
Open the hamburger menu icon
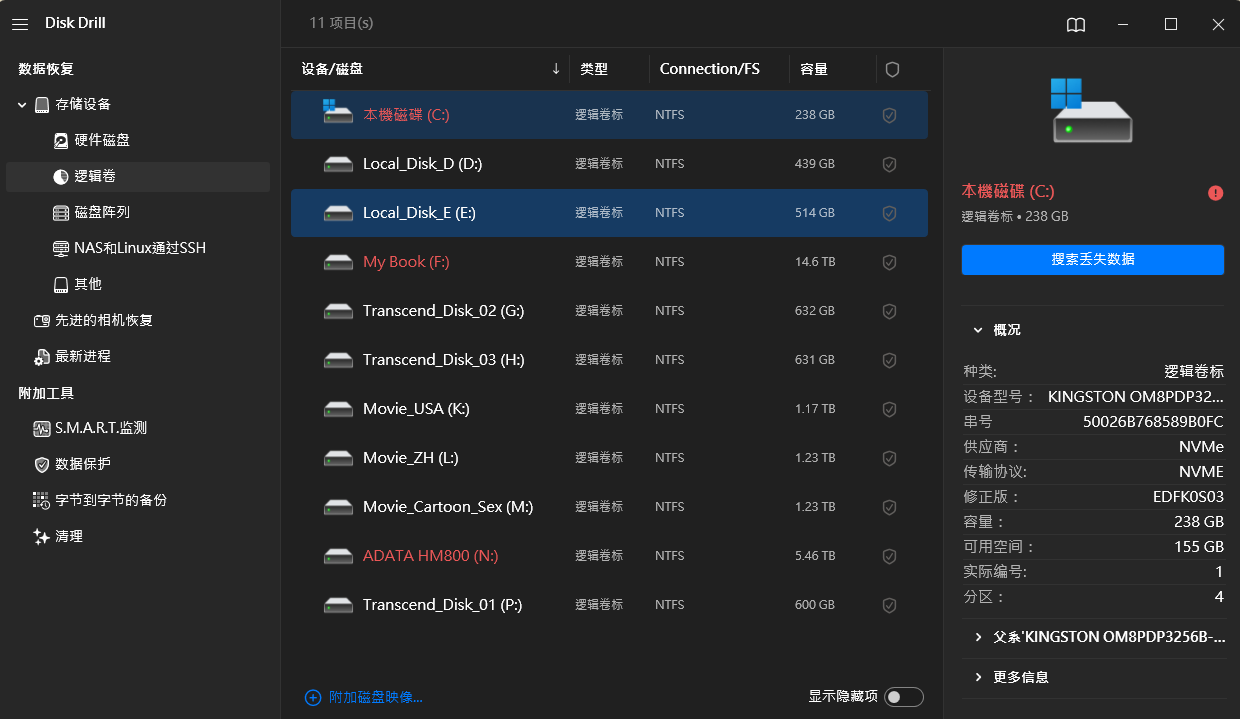pyautogui.click(x=20, y=24)
